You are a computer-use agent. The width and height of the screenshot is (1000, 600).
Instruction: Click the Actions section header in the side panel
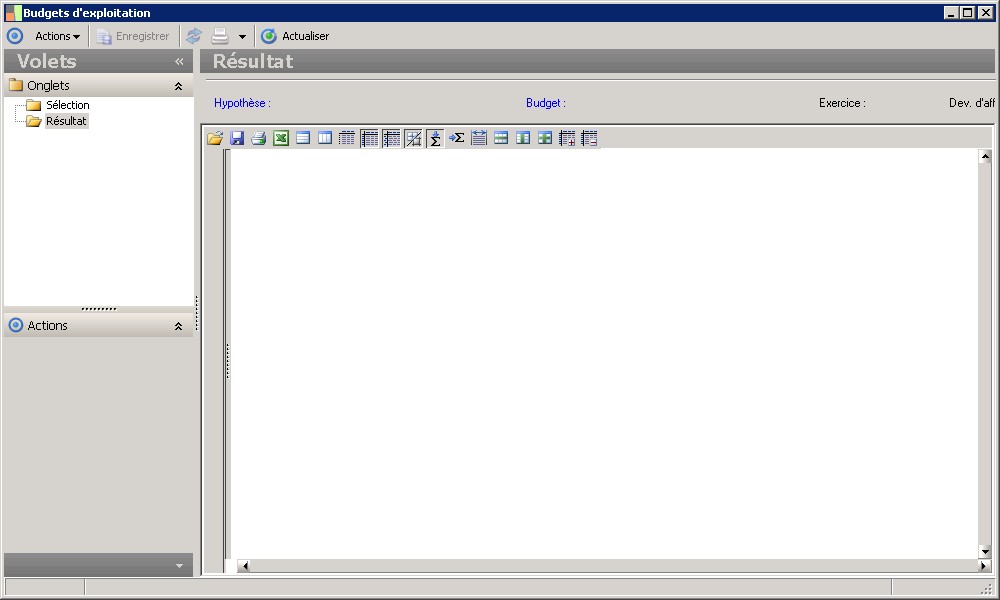point(98,326)
